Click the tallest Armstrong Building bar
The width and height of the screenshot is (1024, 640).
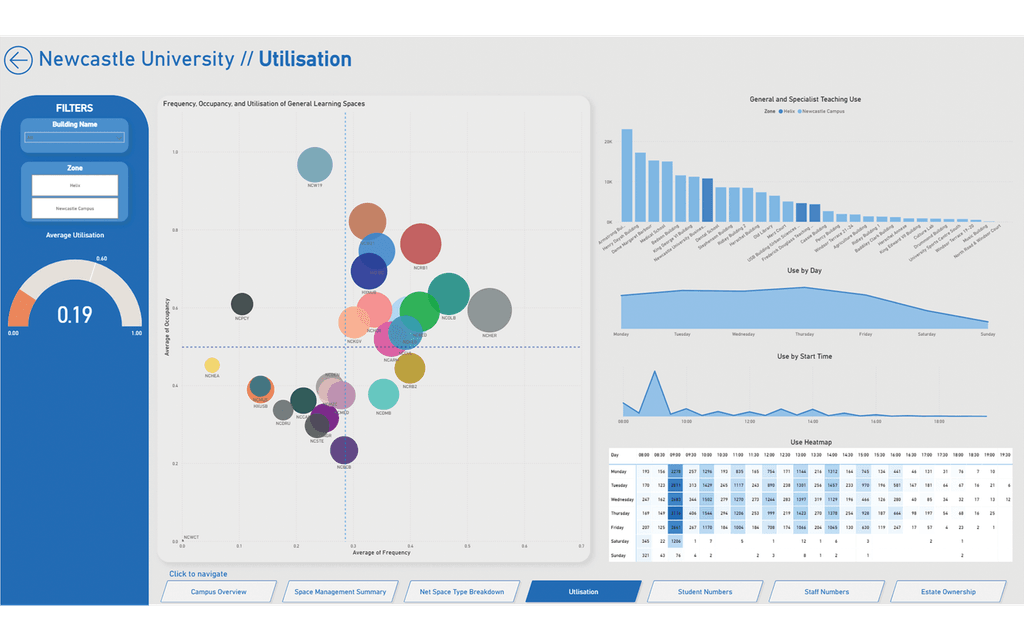pyautogui.click(x=627, y=176)
